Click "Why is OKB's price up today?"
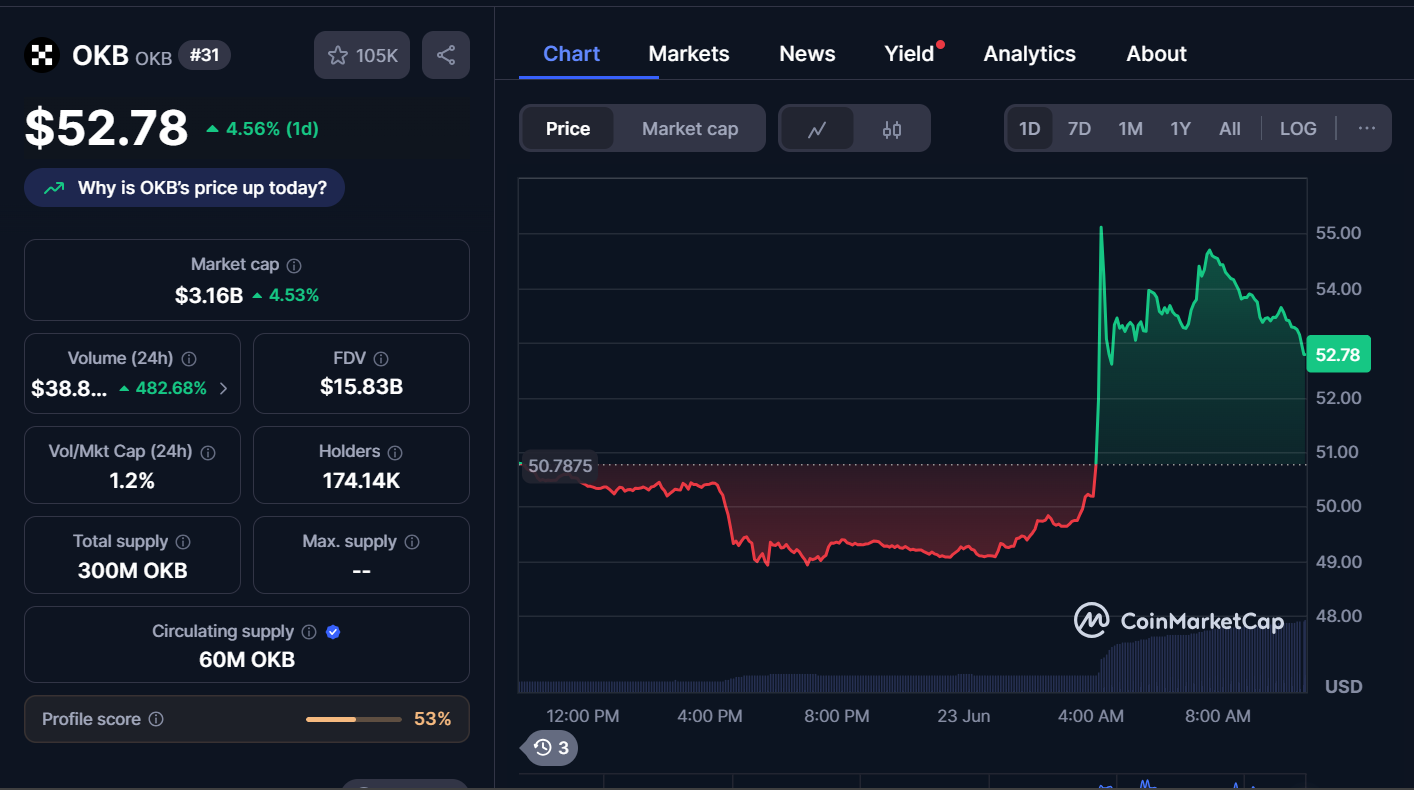This screenshot has height=790, width=1414. pos(184,188)
